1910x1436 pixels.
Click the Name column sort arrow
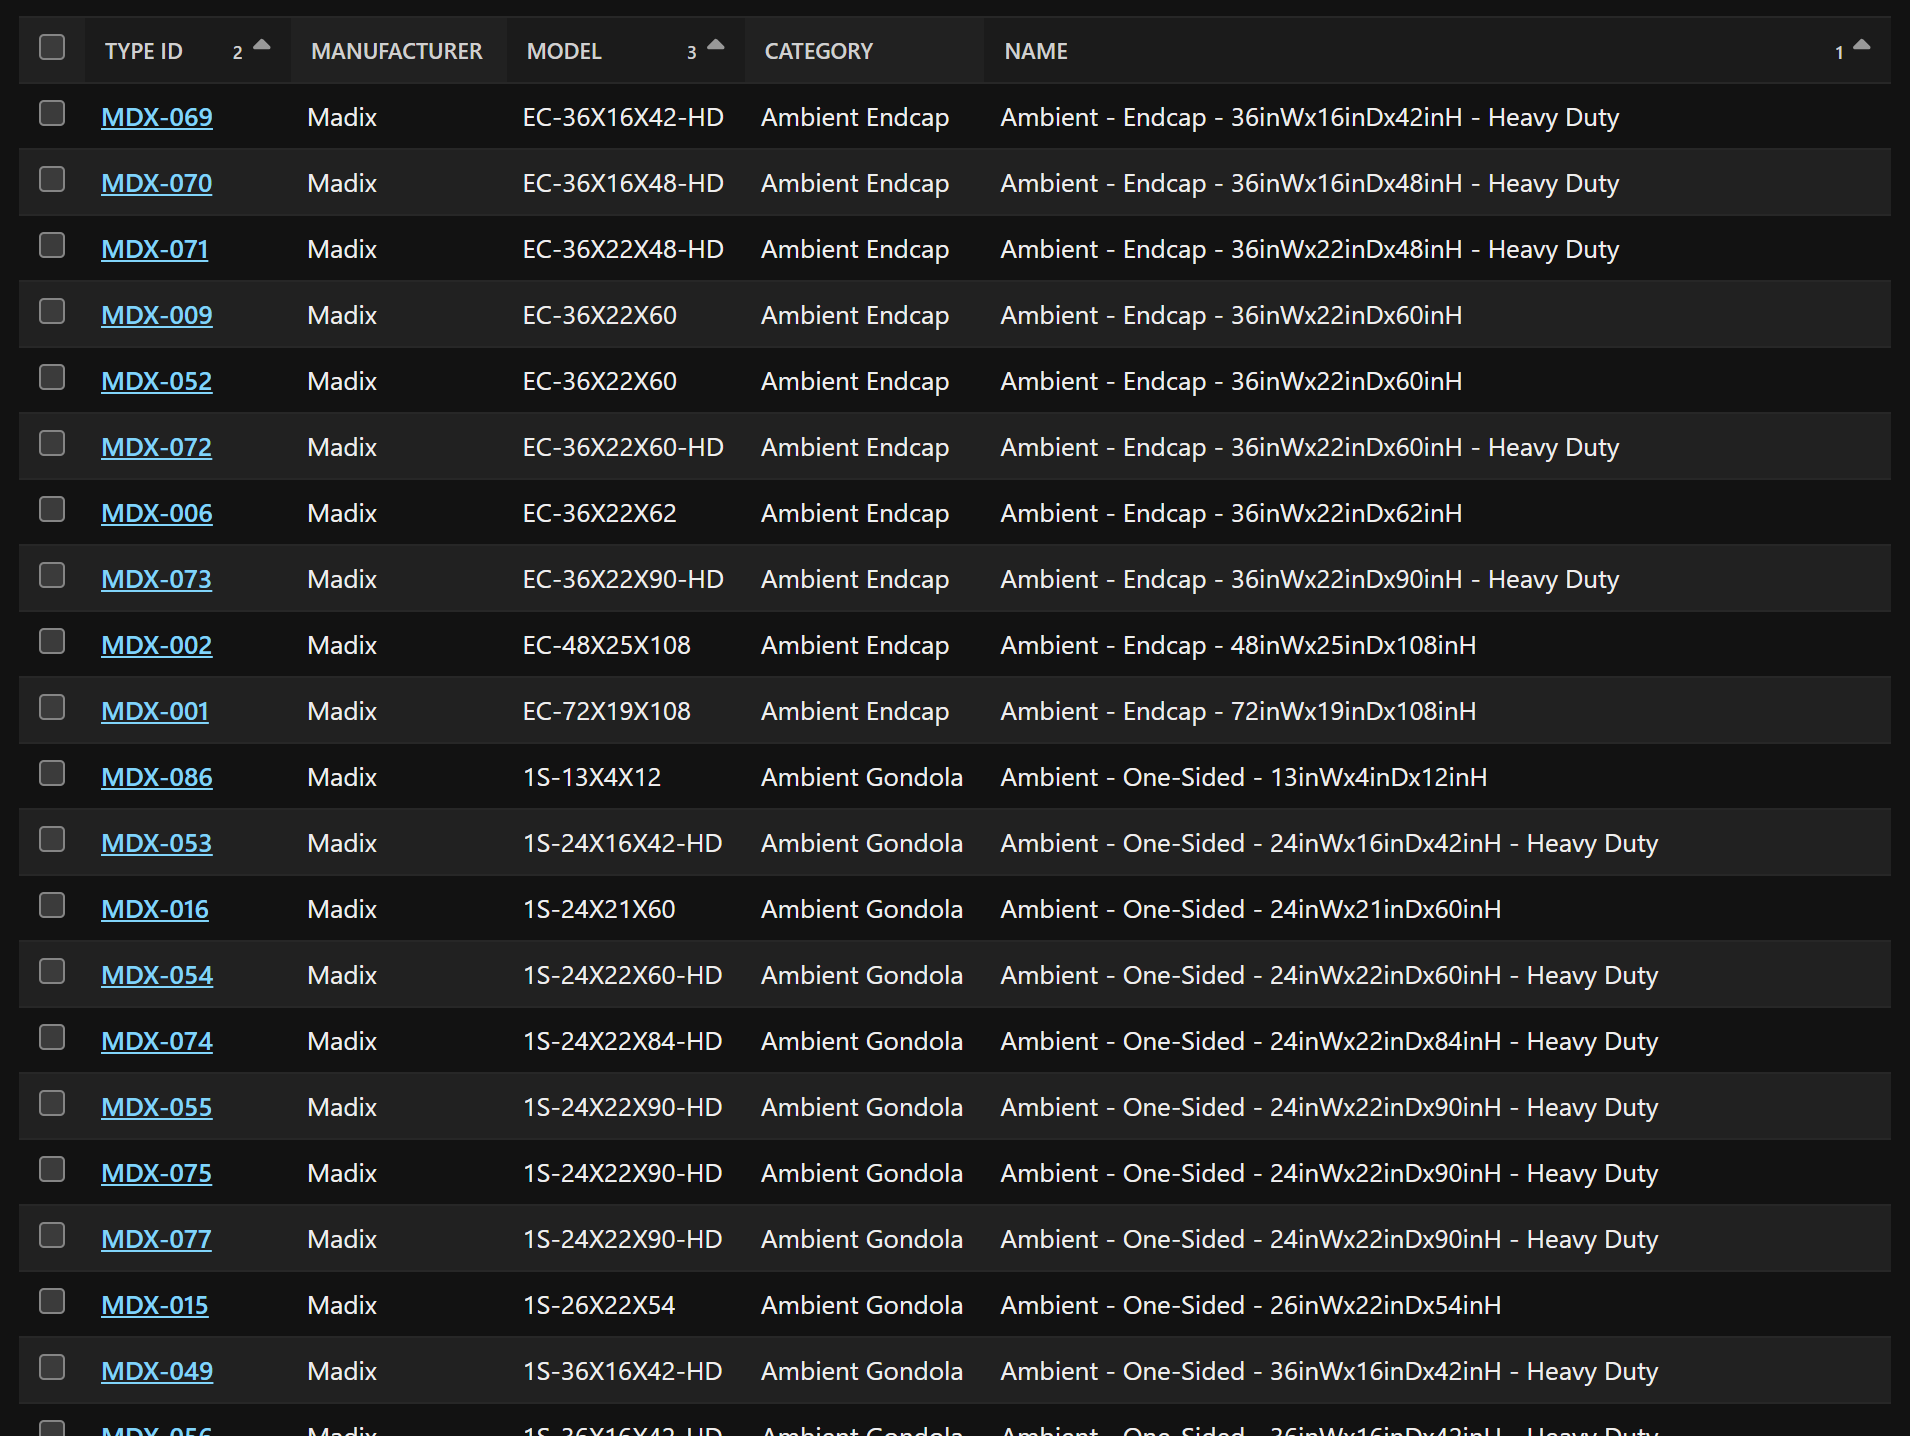(x=1861, y=46)
